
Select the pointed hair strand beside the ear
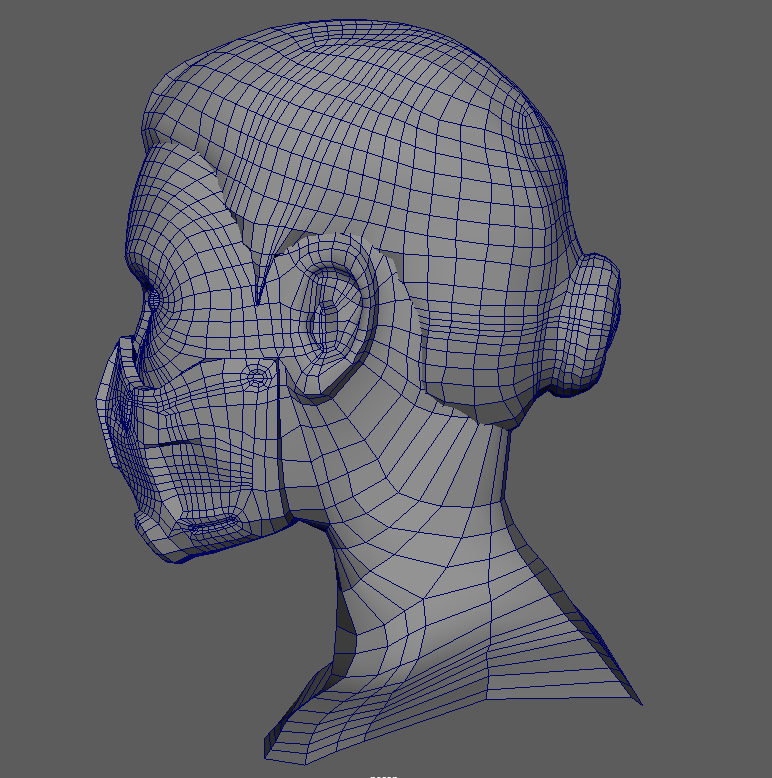click(263, 278)
